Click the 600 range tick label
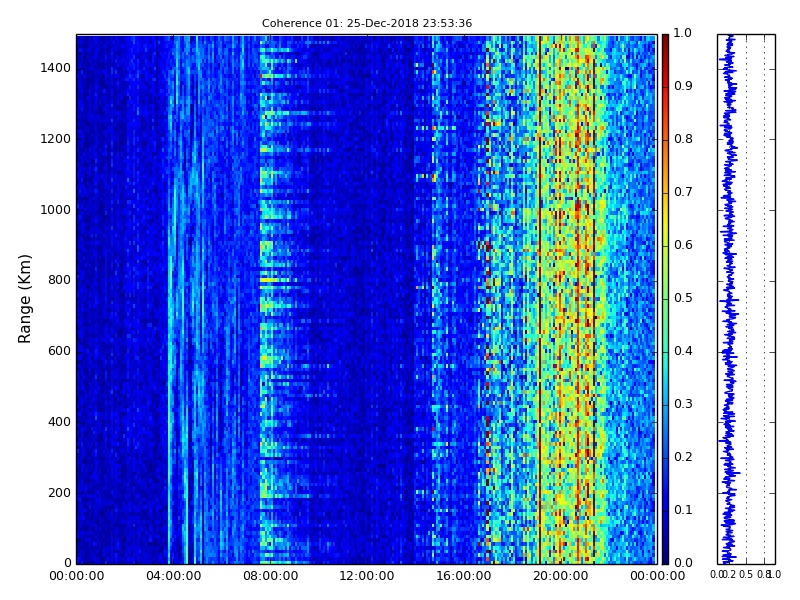 (x=59, y=351)
